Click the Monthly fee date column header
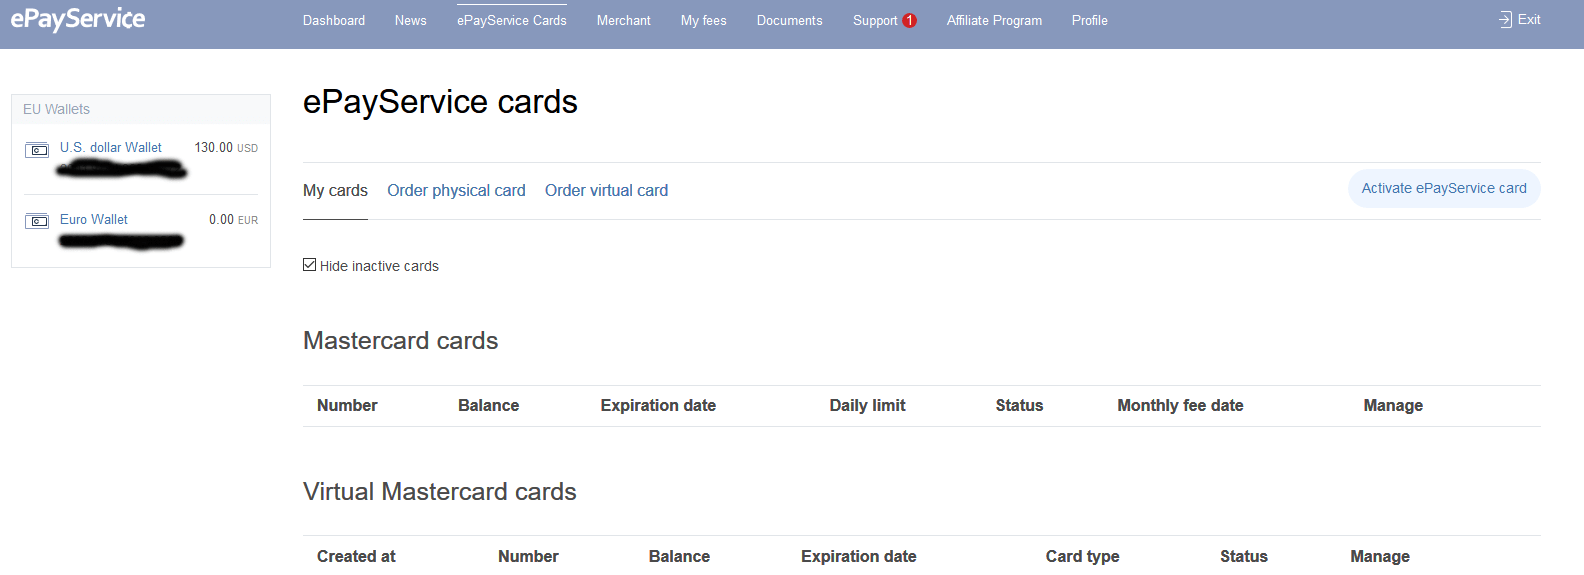 1180,405
